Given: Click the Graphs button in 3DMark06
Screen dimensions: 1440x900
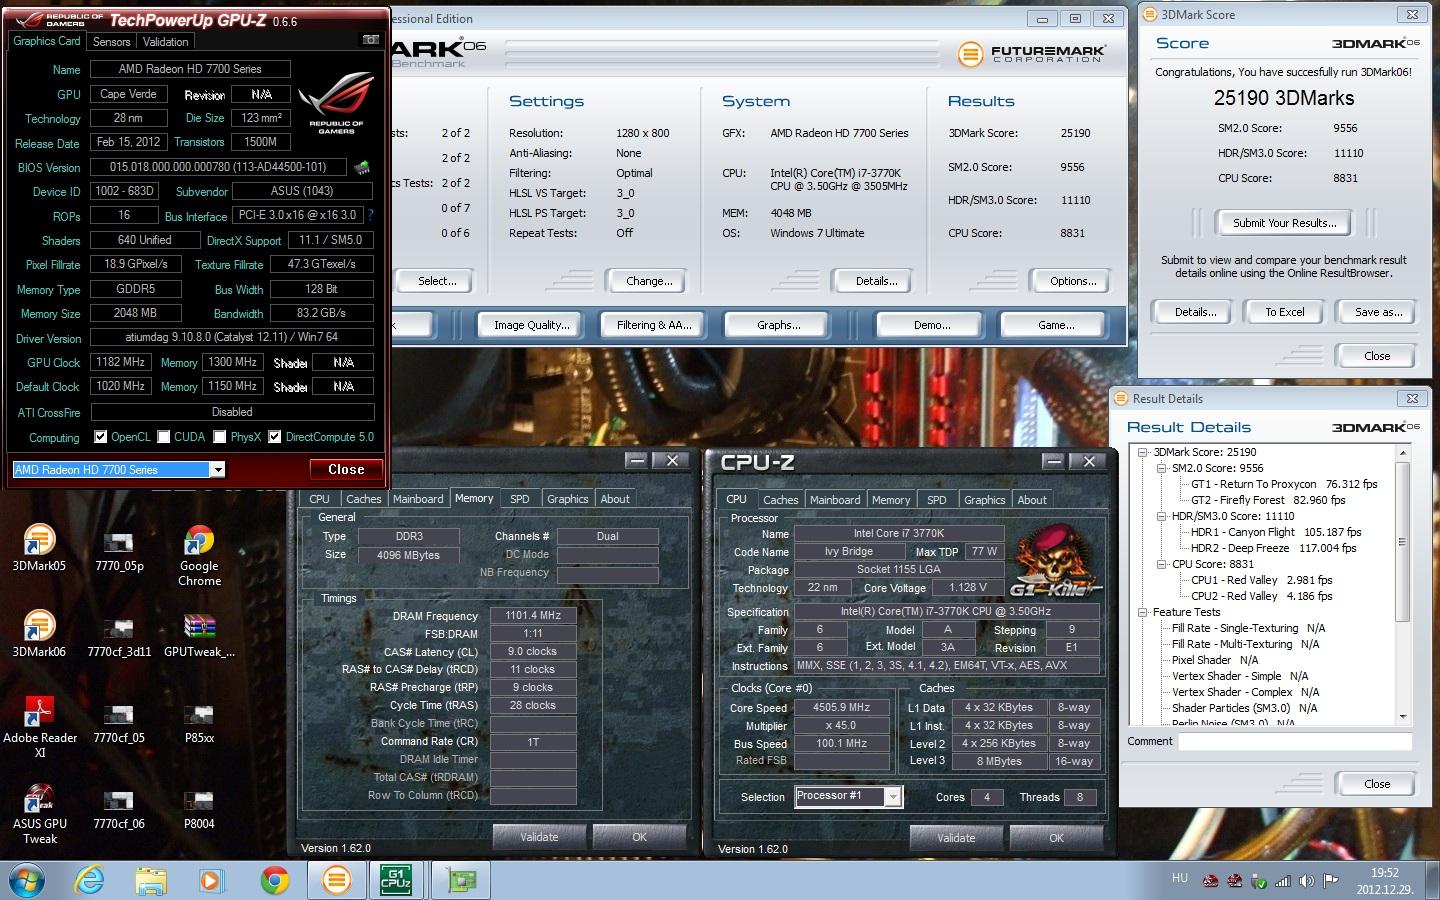Looking at the screenshot, I should [778, 325].
